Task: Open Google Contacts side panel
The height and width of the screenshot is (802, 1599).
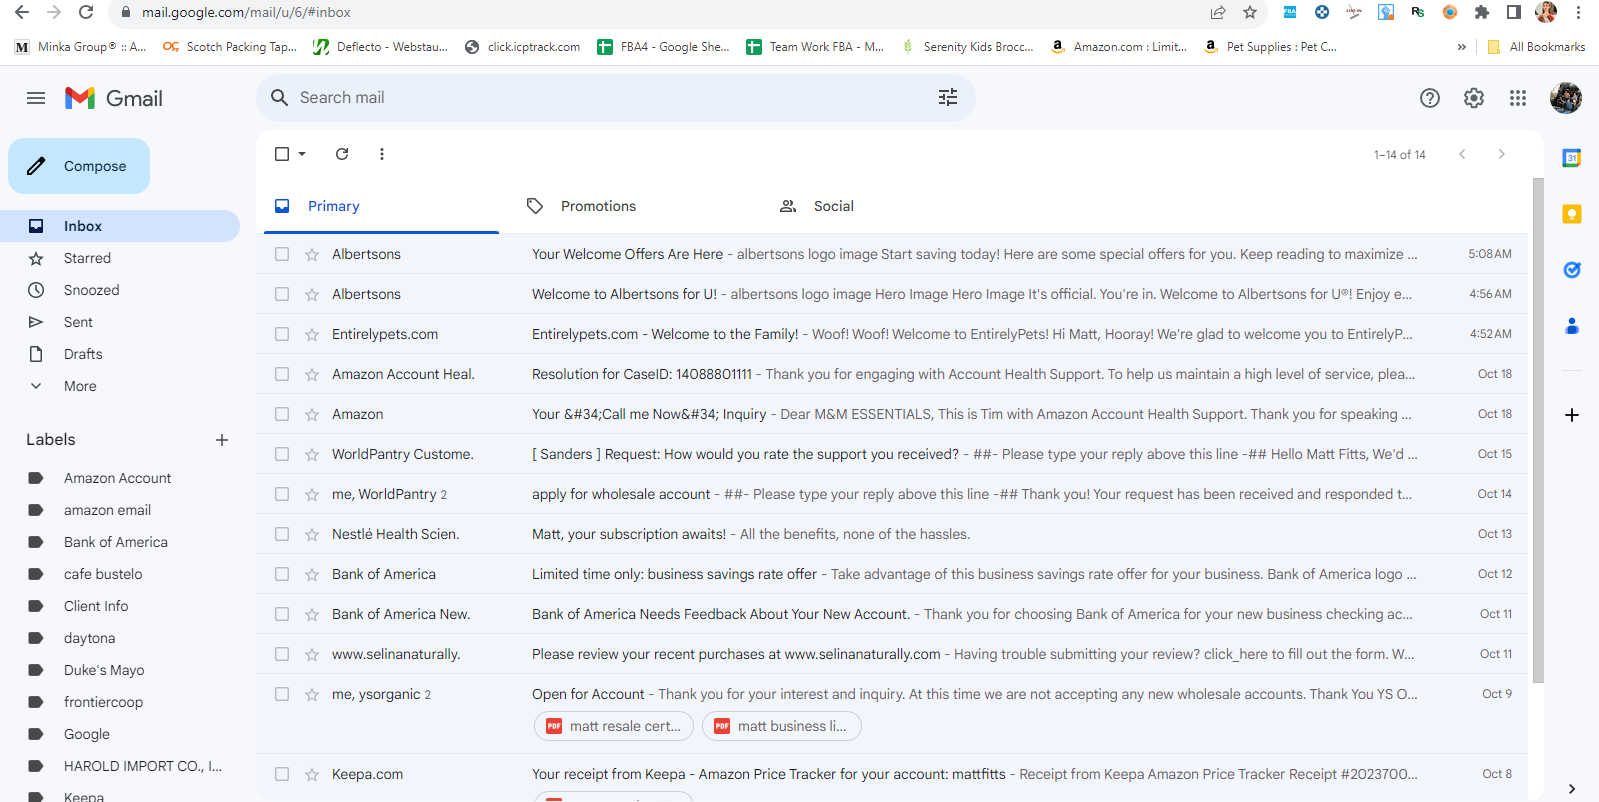Action: 1572,326
